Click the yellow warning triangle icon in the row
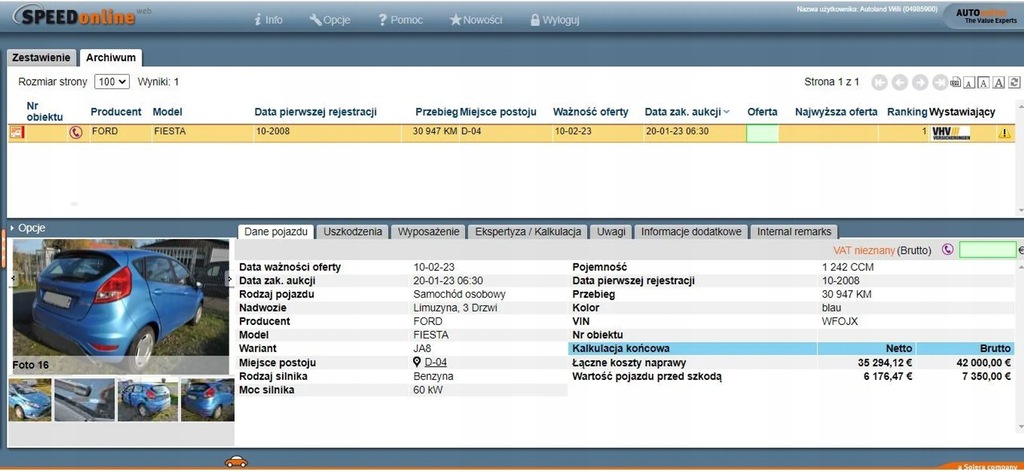 (x=1004, y=133)
